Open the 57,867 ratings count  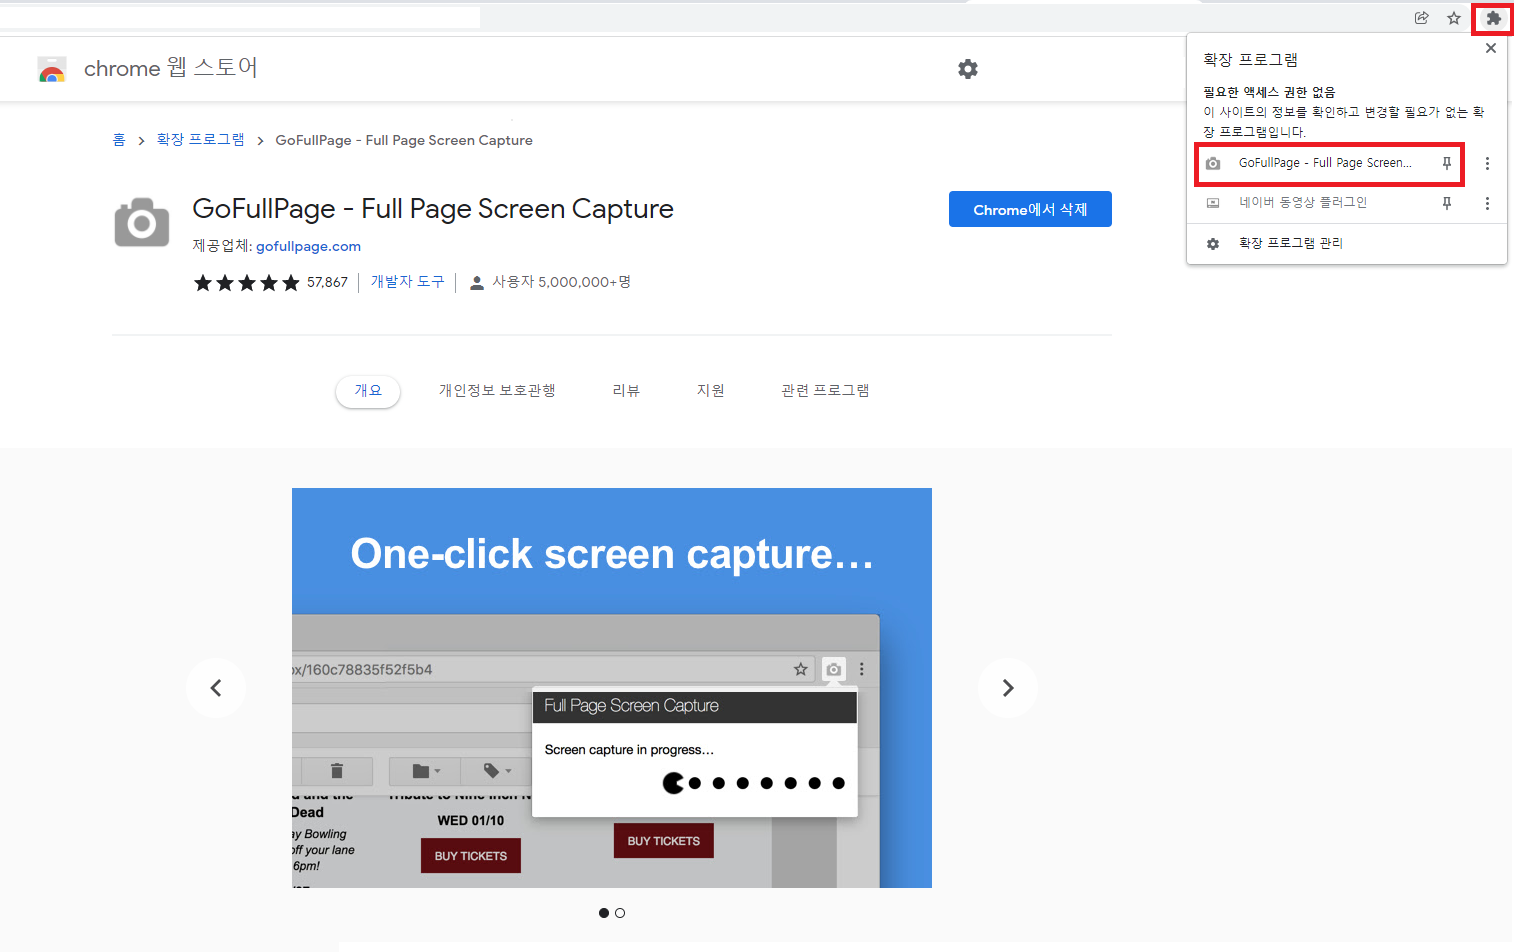pyautogui.click(x=327, y=283)
